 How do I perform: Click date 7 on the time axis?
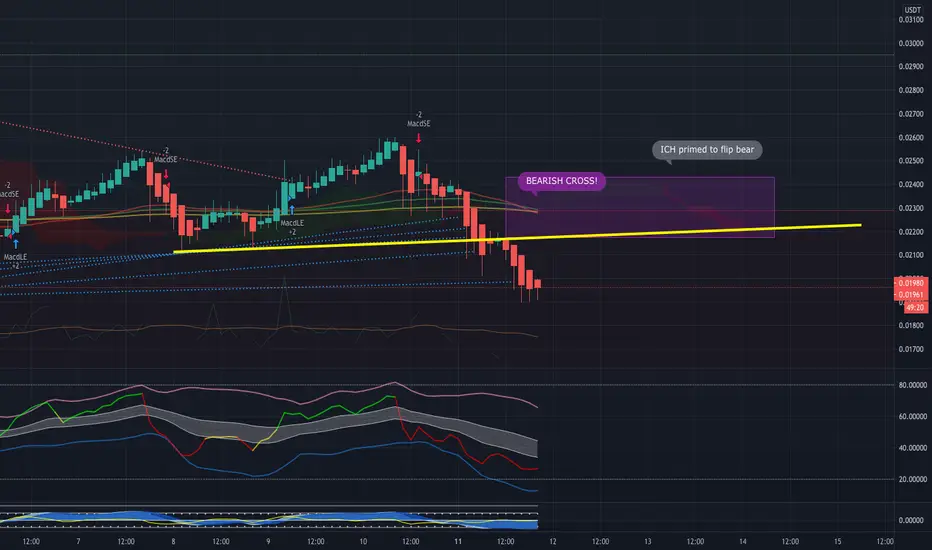tap(78, 542)
